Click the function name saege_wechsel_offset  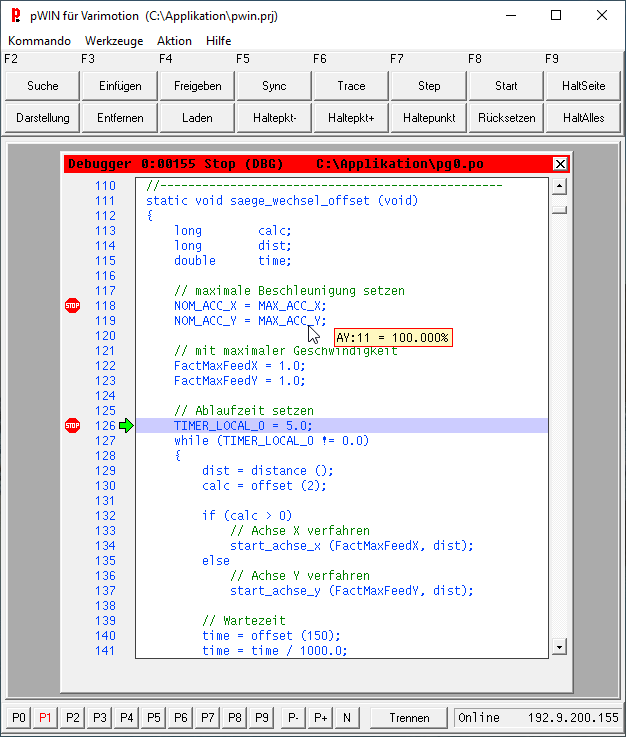(299, 201)
